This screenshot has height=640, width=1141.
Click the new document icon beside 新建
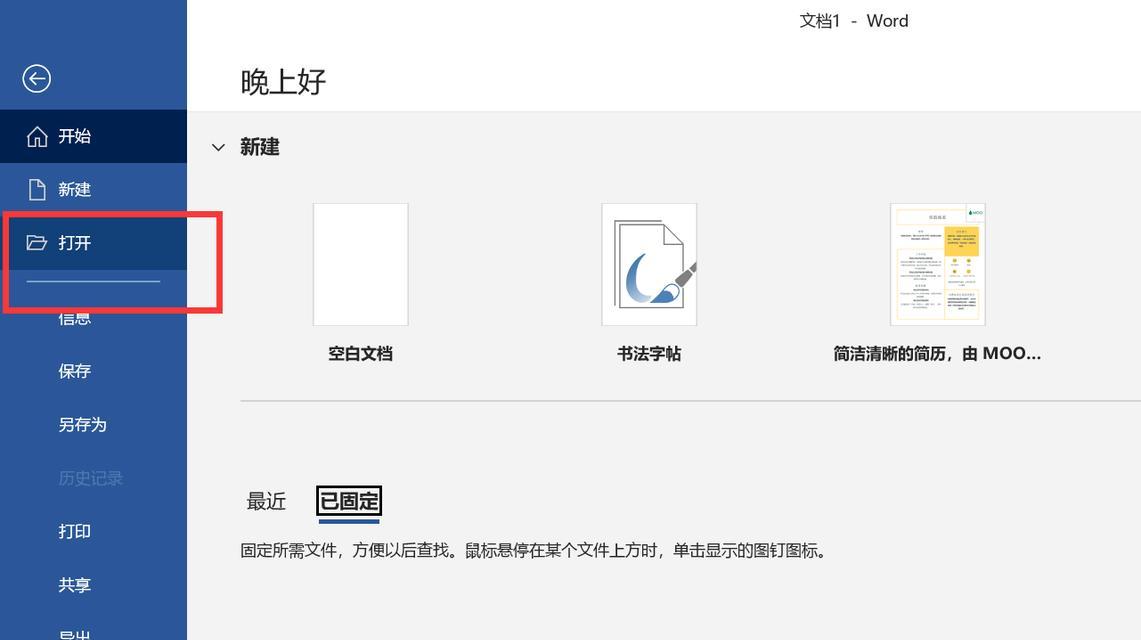click(37, 189)
